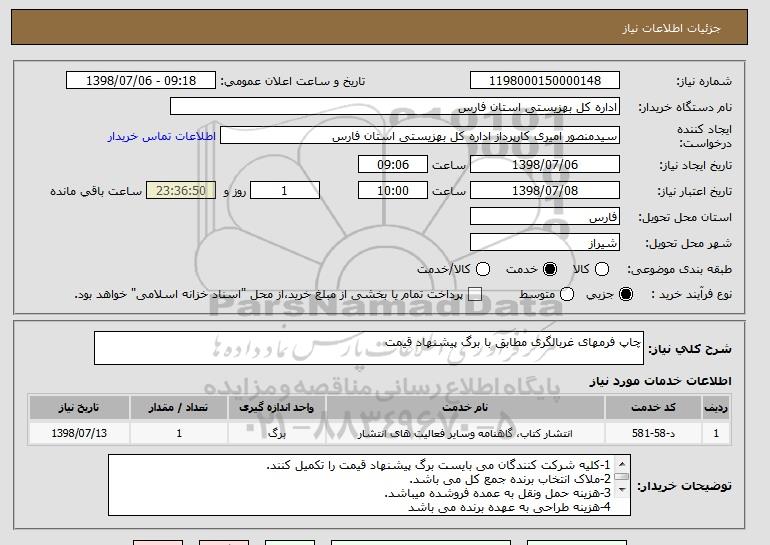Viewport: 770px width, 545px height.
Task: Click the service name cell انتشار کتاب
Action: coord(465,434)
